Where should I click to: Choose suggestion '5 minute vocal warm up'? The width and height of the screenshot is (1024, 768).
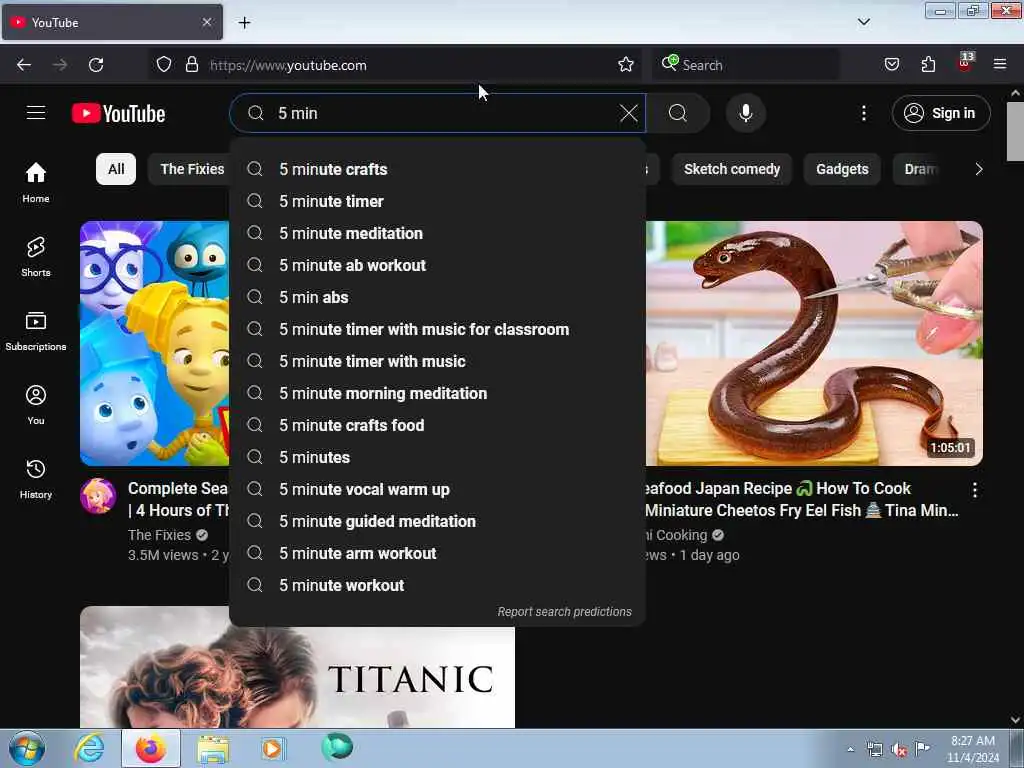point(438,489)
